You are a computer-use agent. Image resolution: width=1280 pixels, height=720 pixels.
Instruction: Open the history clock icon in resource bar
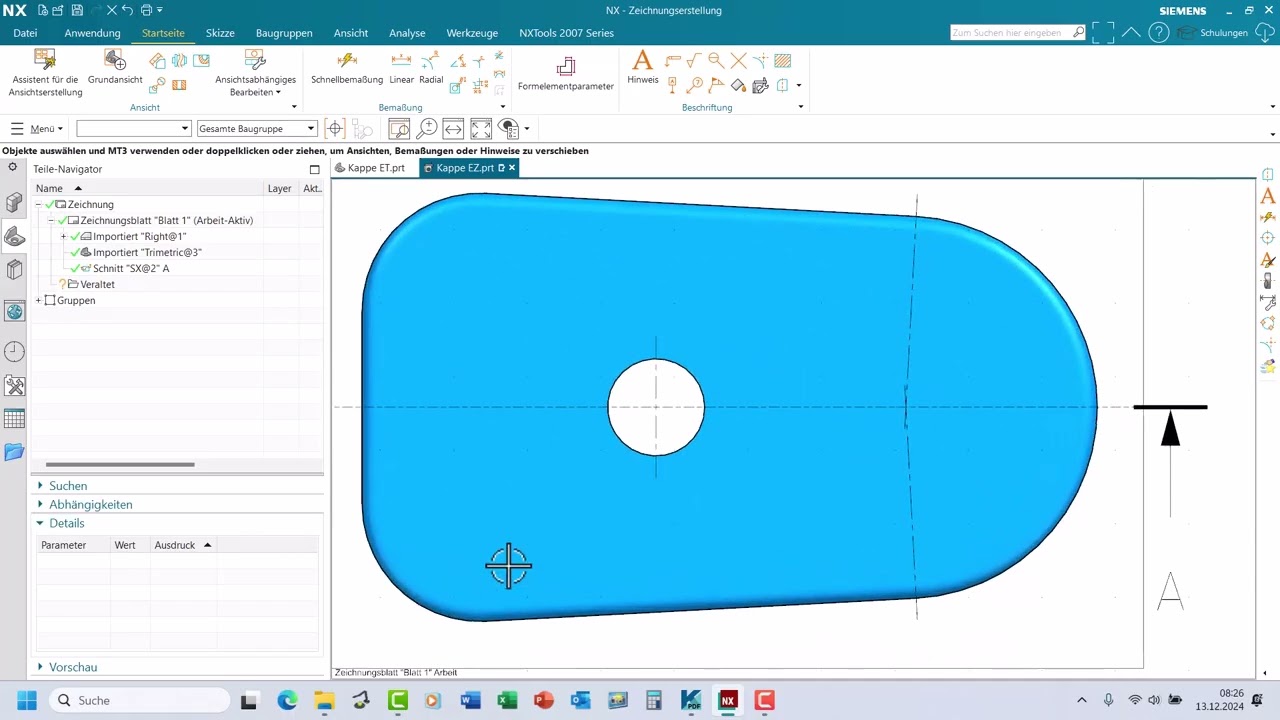coord(14,352)
